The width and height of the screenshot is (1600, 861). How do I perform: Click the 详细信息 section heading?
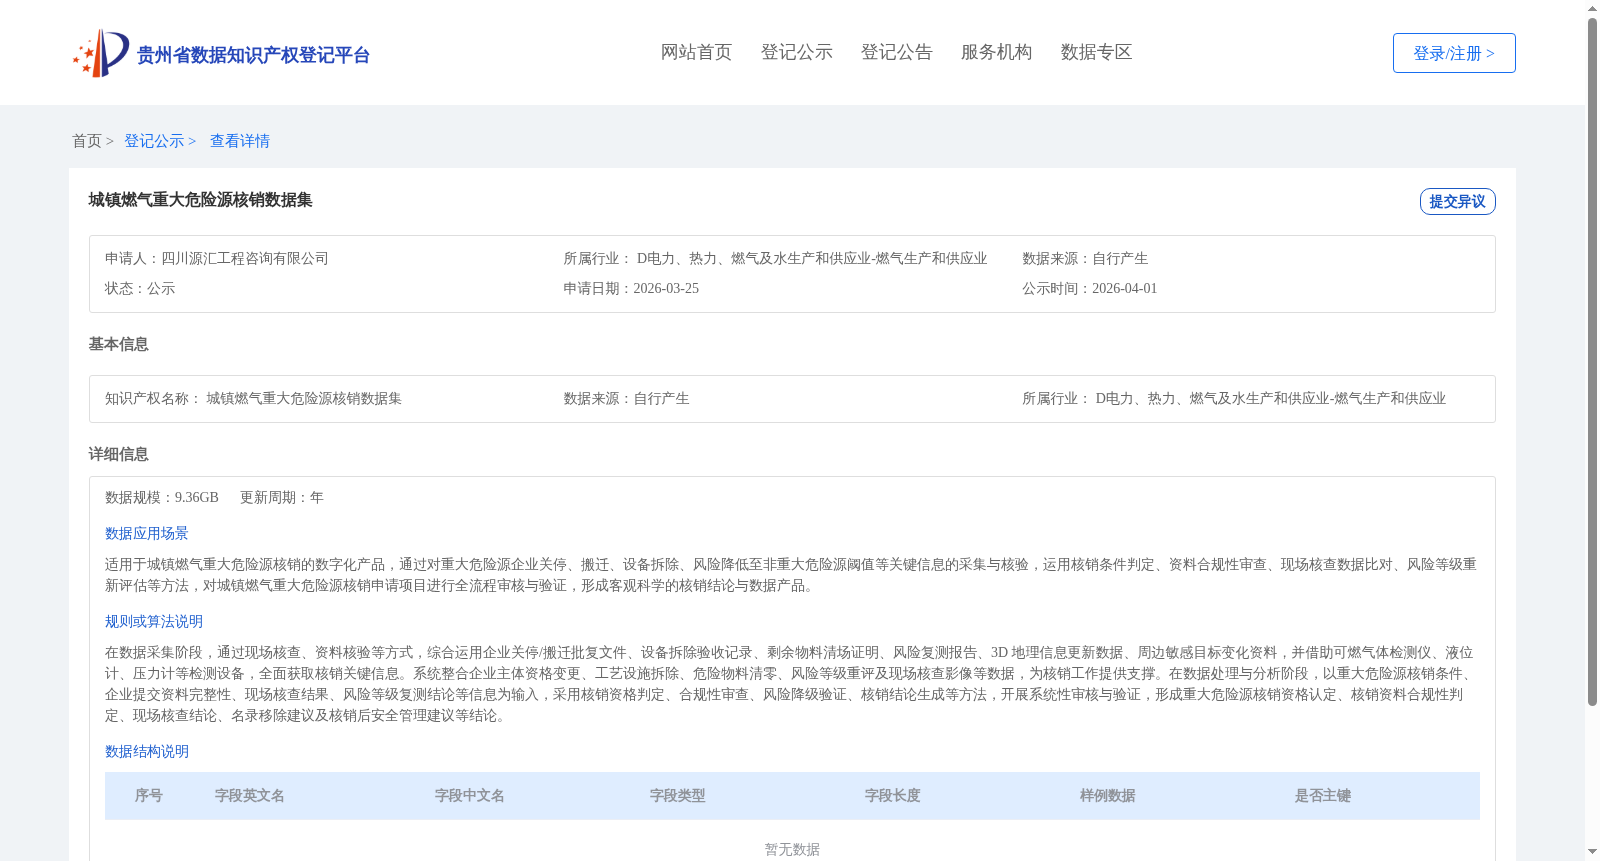[118, 454]
